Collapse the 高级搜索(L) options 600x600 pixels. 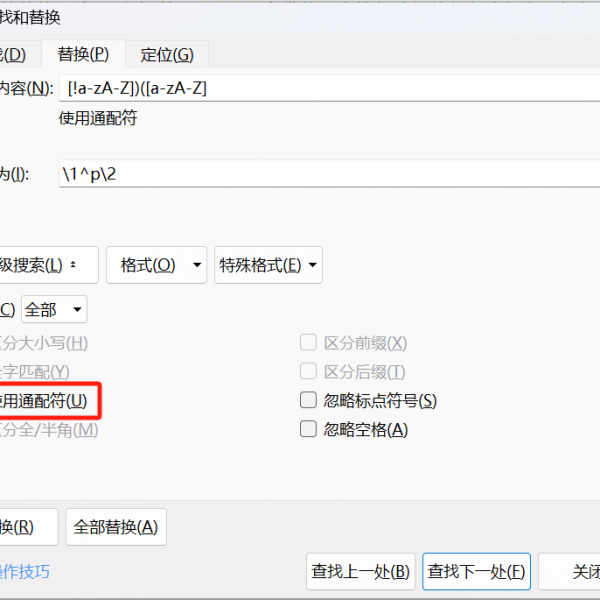[45, 265]
